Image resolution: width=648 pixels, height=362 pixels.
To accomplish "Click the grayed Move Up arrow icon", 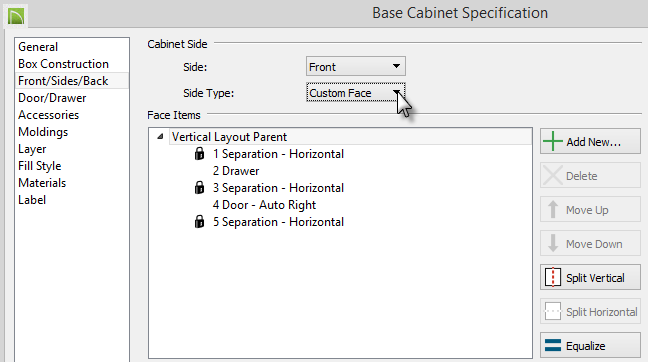I will click(x=553, y=210).
